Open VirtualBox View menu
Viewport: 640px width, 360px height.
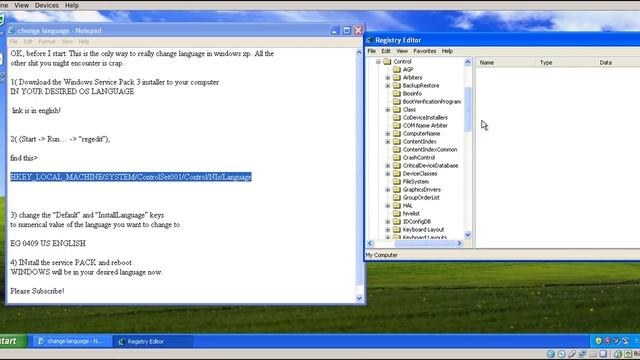click(x=21, y=5)
